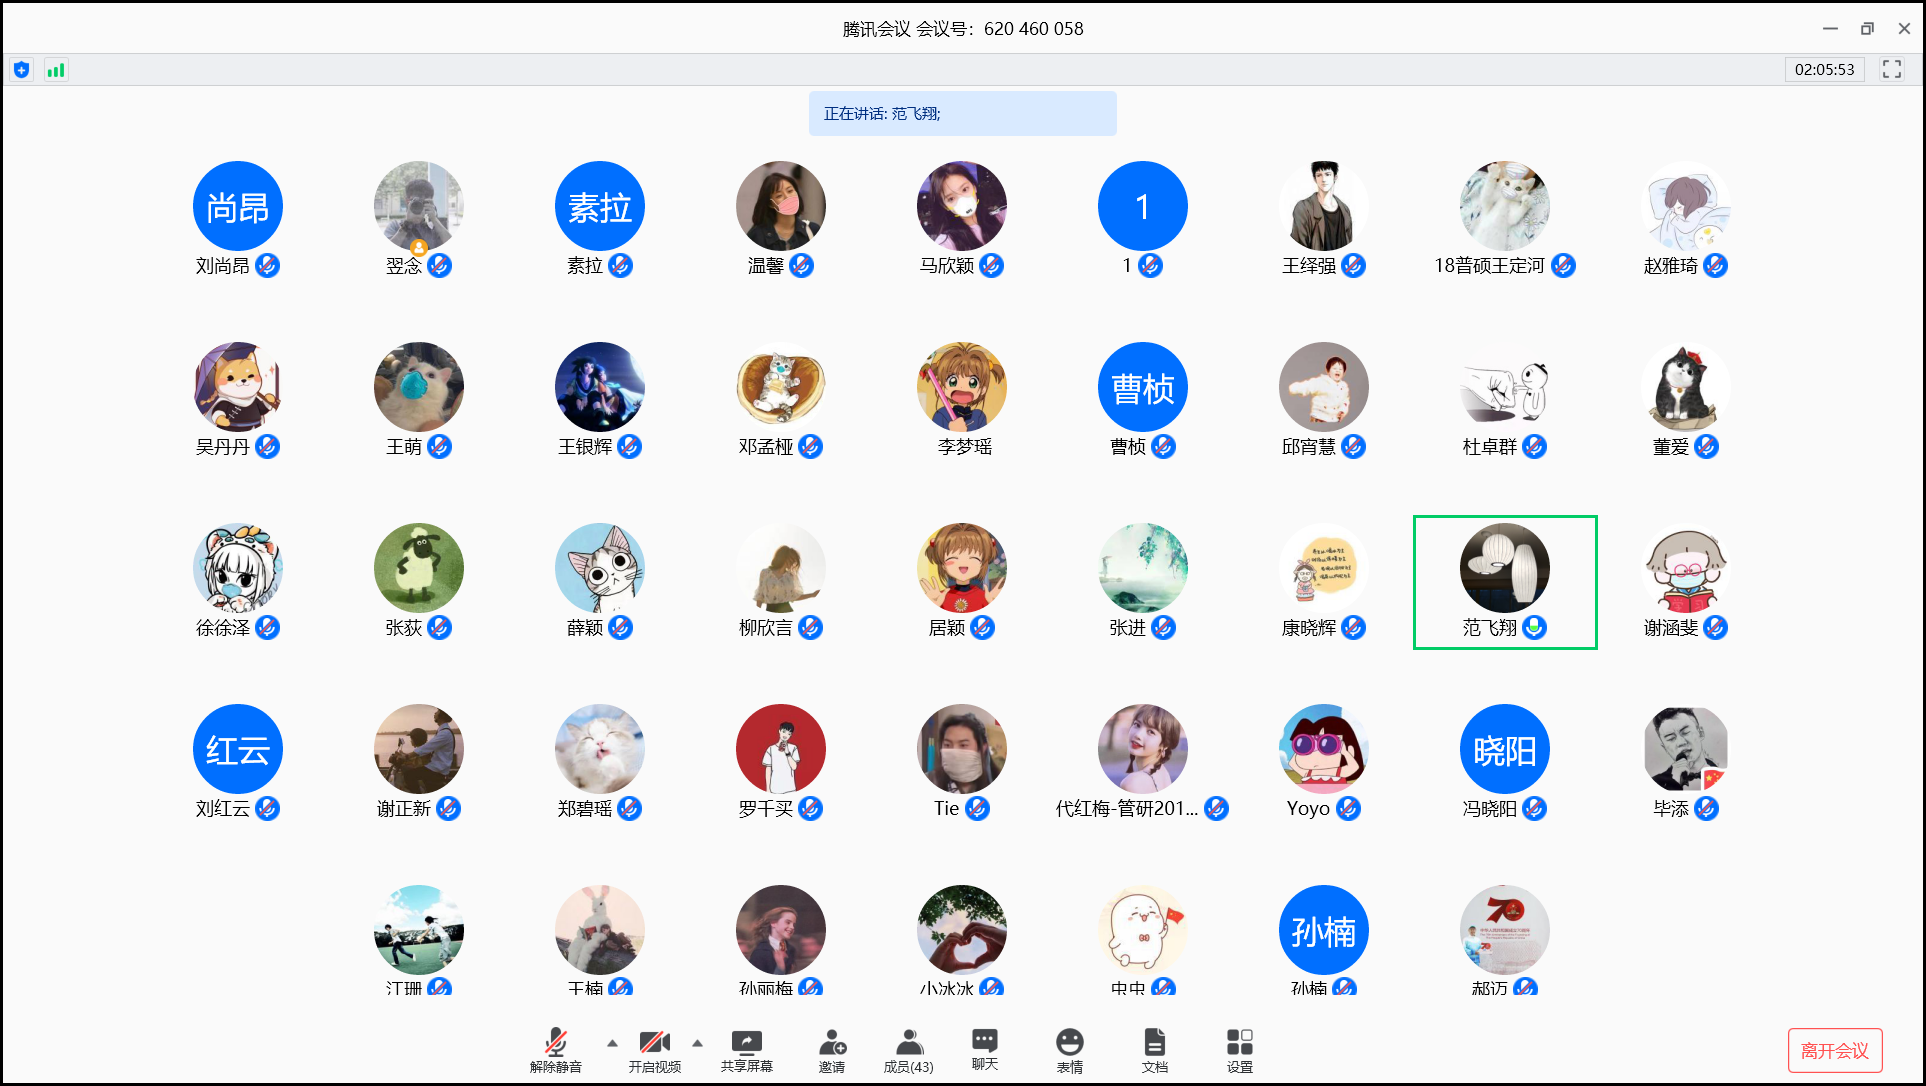Expand the video options arrow
Viewport: 1926px width, 1086px height.
697,1043
